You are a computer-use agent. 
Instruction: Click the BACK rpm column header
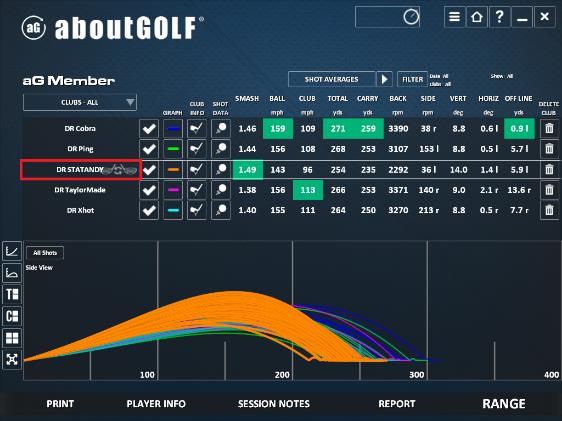click(398, 99)
